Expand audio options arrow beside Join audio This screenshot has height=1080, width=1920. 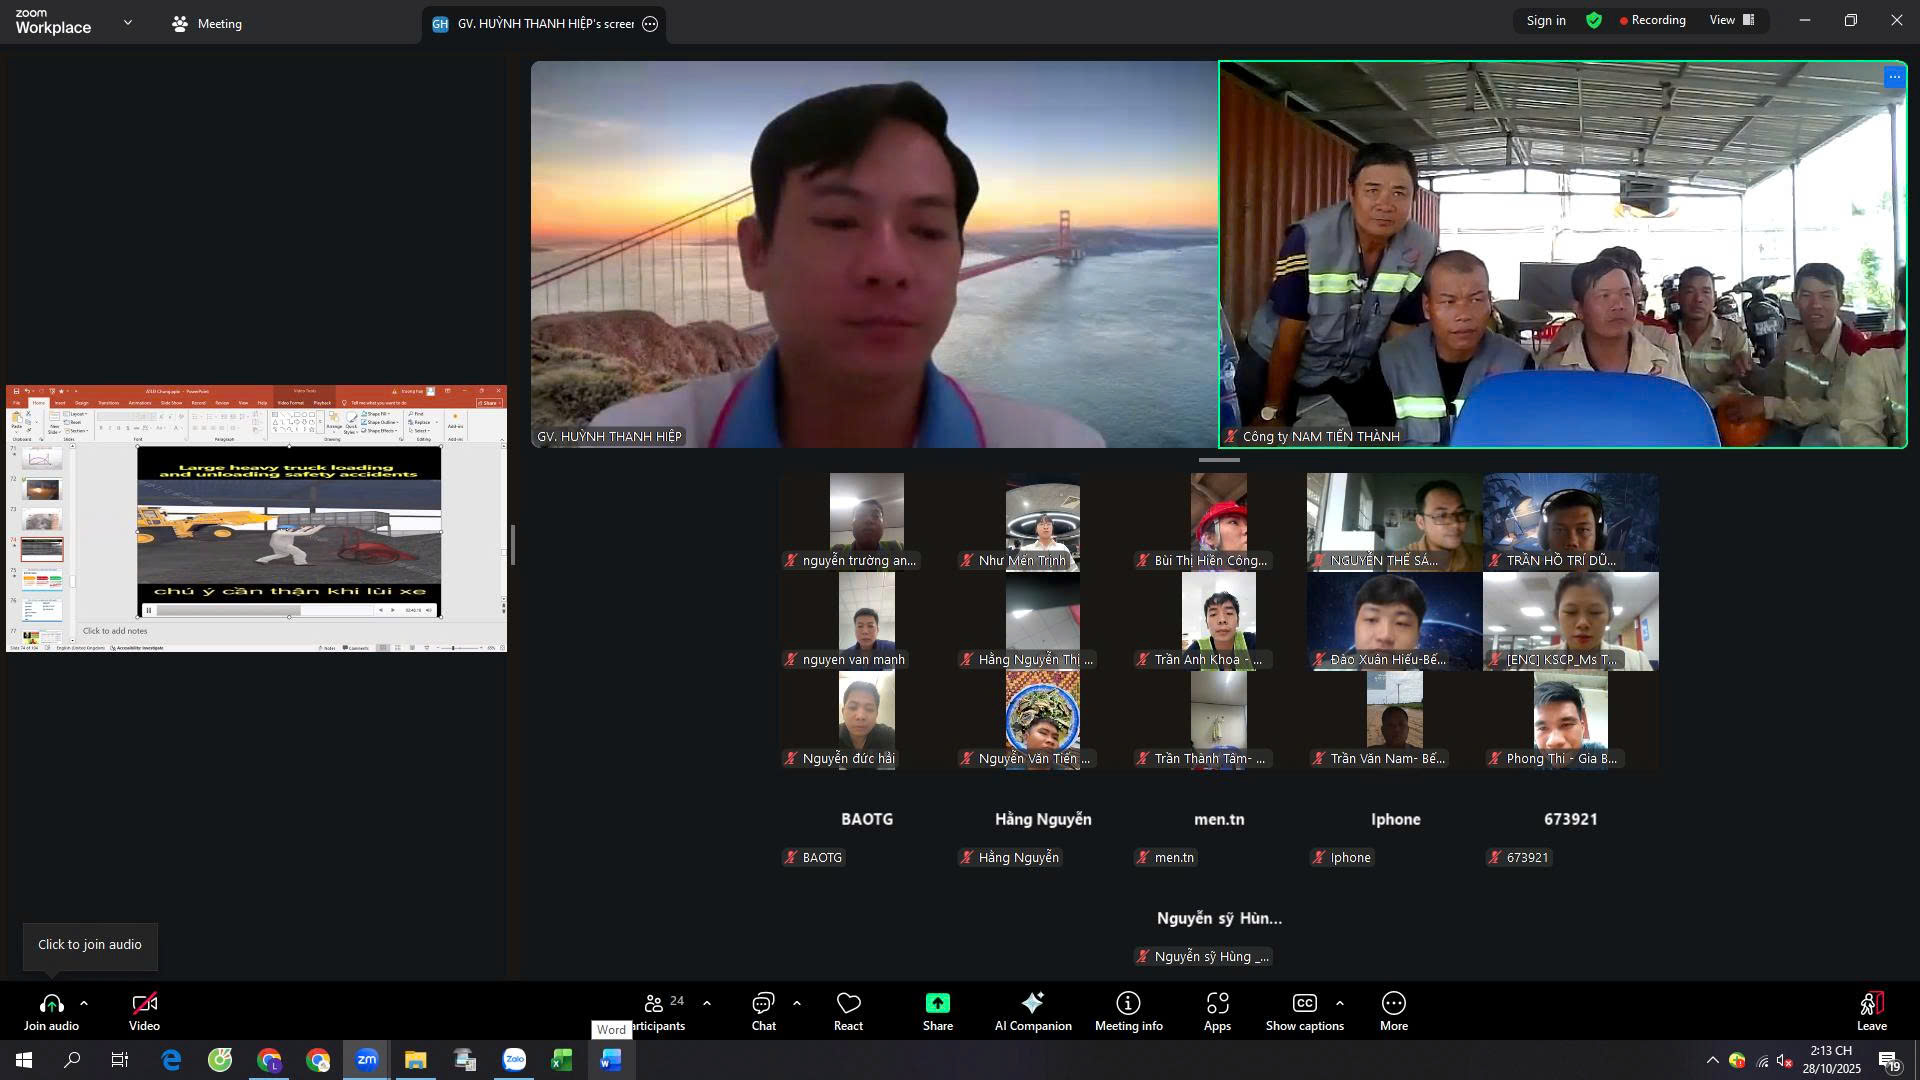84,1003
